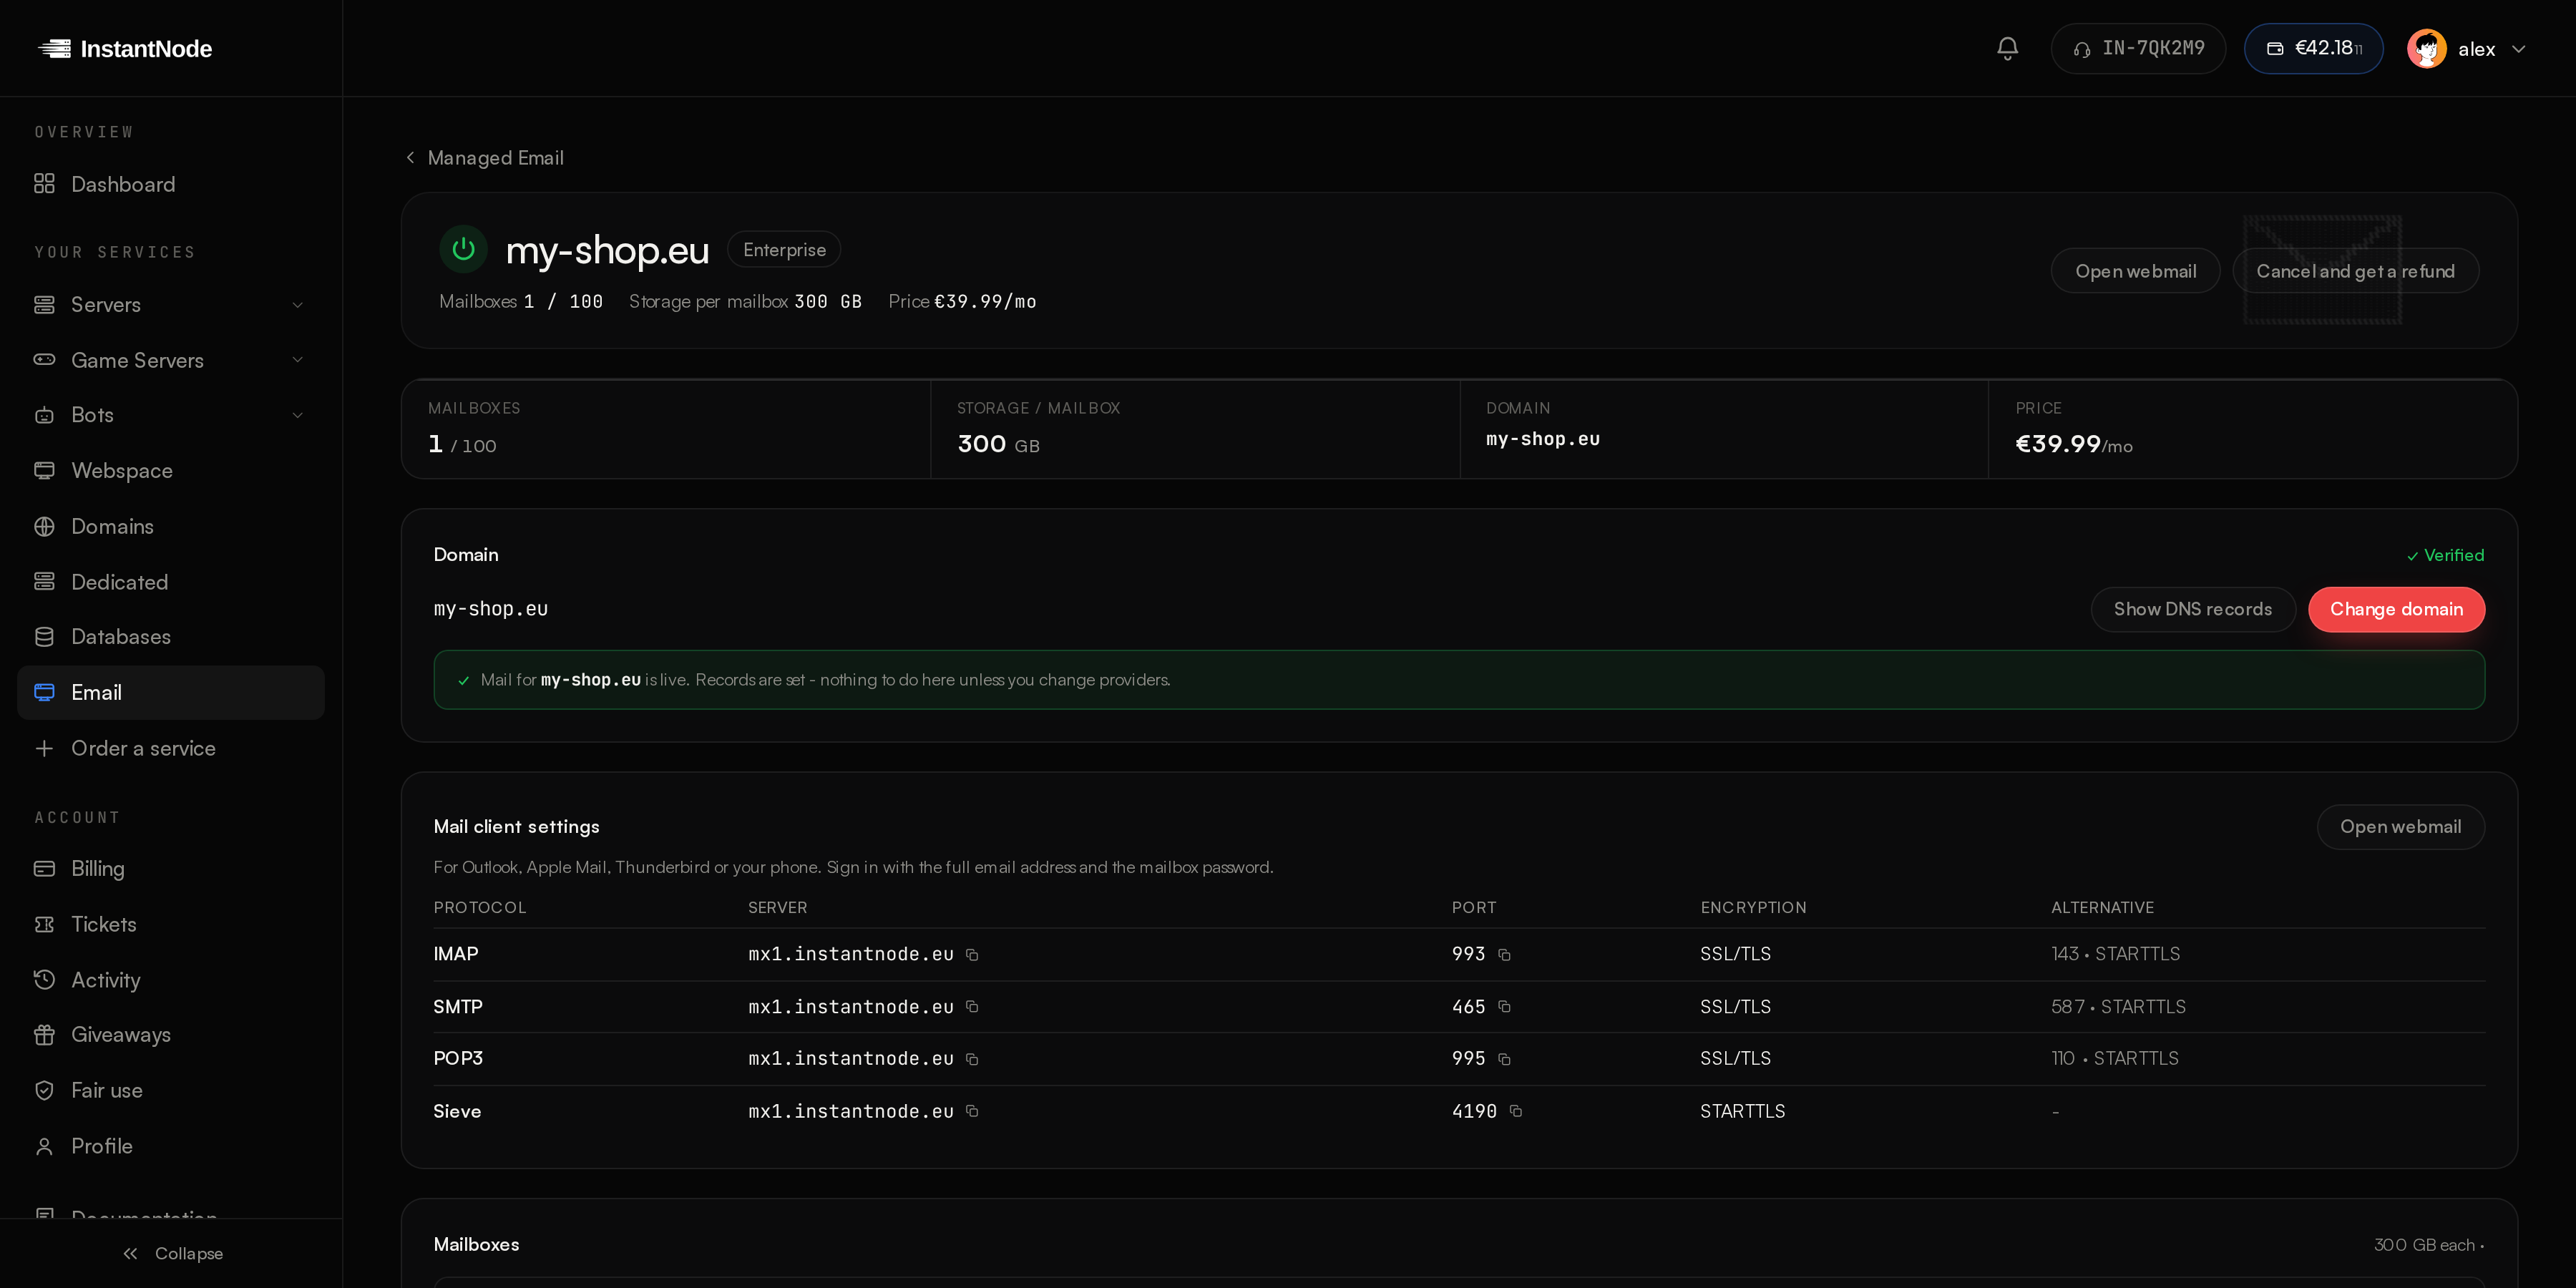The width and height of the screenshot is (2576, 1288).
Task: Open Fair use page
Action: pos(171,1090)
